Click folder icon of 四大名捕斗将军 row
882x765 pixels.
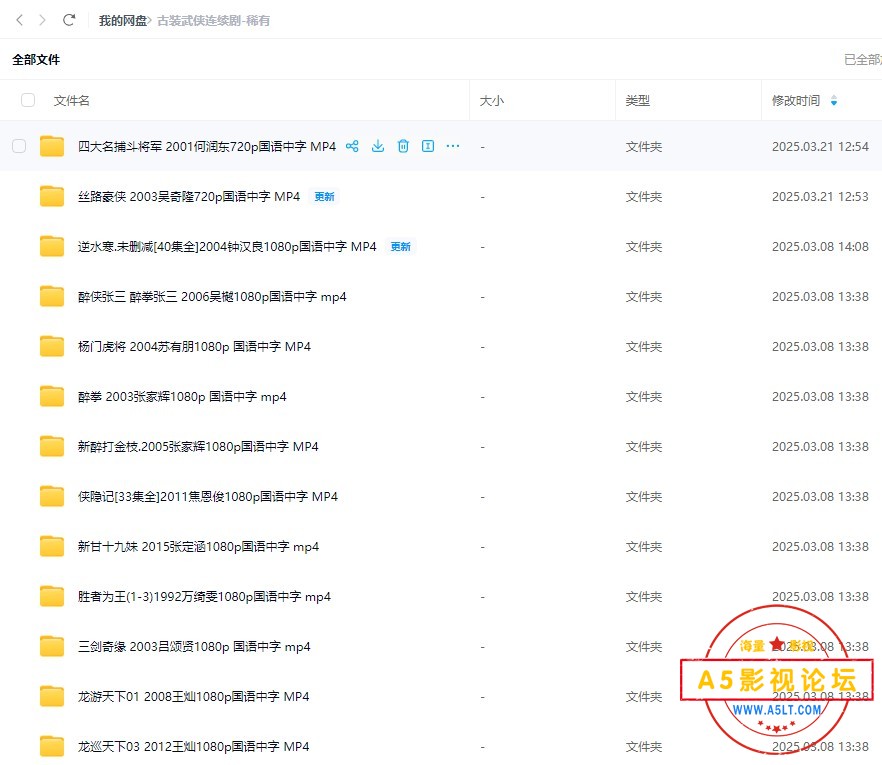click(x=52, y=146)
